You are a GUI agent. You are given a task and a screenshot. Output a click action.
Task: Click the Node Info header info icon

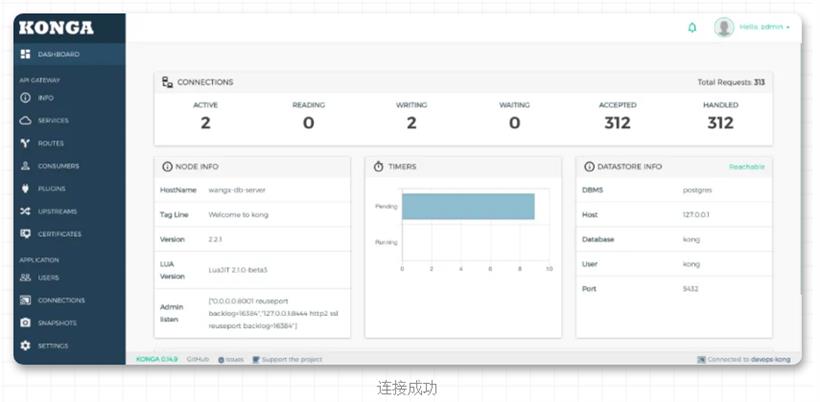click(x=167, y=167)
